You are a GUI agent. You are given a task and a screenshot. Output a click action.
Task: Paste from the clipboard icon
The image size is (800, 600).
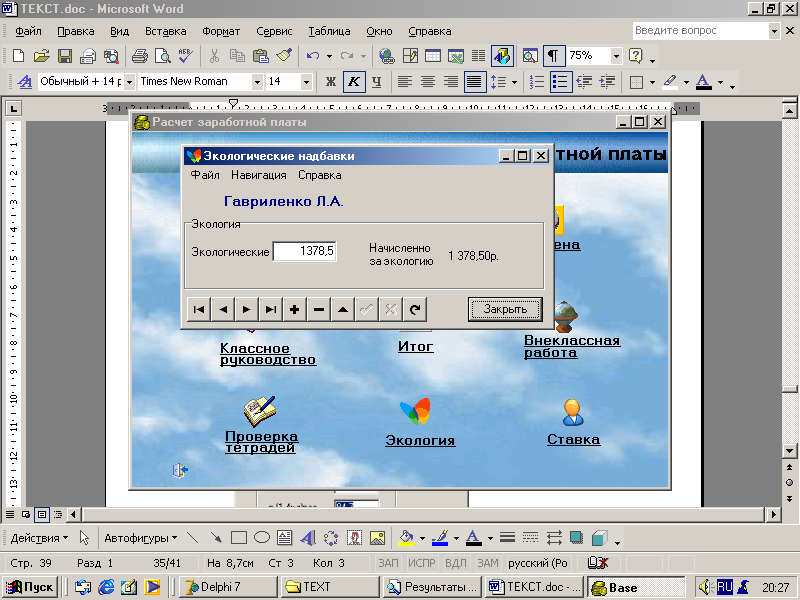click(260, 56)
